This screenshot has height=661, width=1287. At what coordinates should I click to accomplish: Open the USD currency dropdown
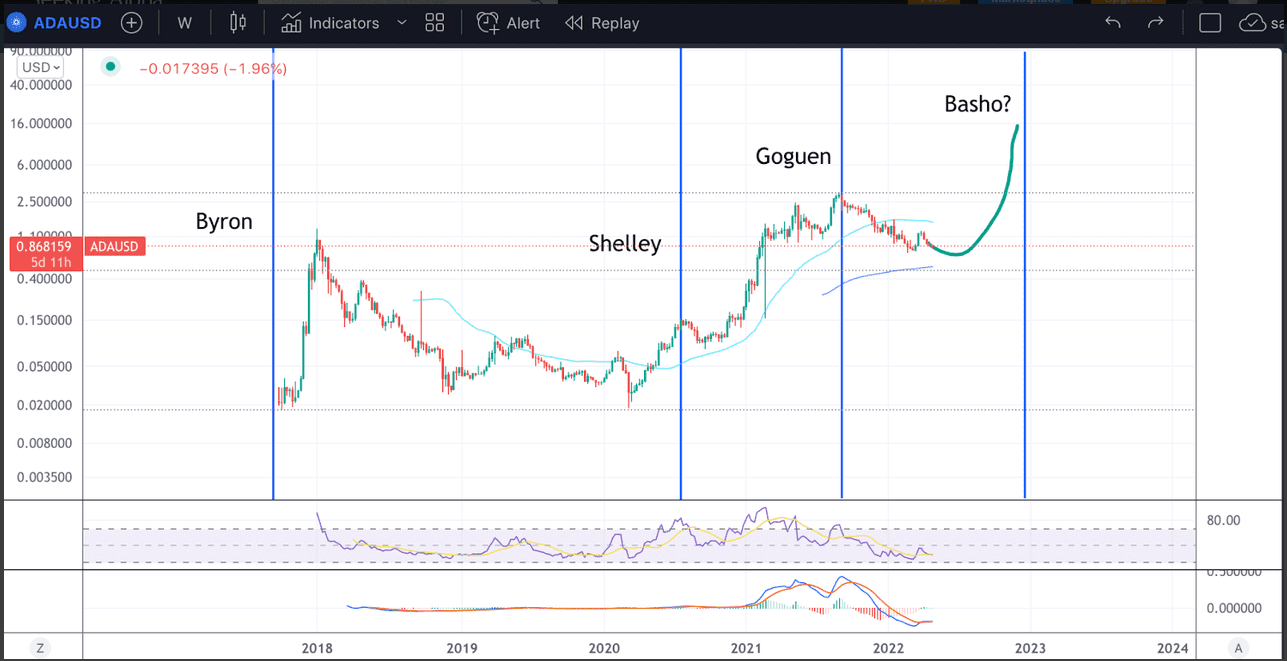[38, 66]
